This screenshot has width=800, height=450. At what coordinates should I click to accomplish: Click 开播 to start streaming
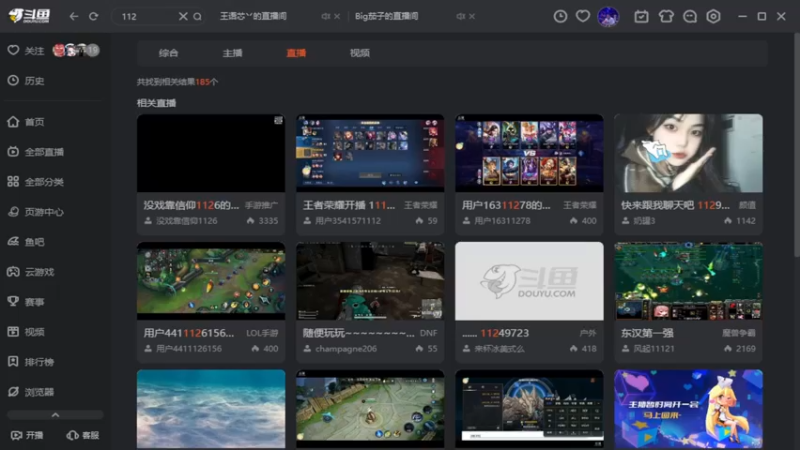(28, 435)
